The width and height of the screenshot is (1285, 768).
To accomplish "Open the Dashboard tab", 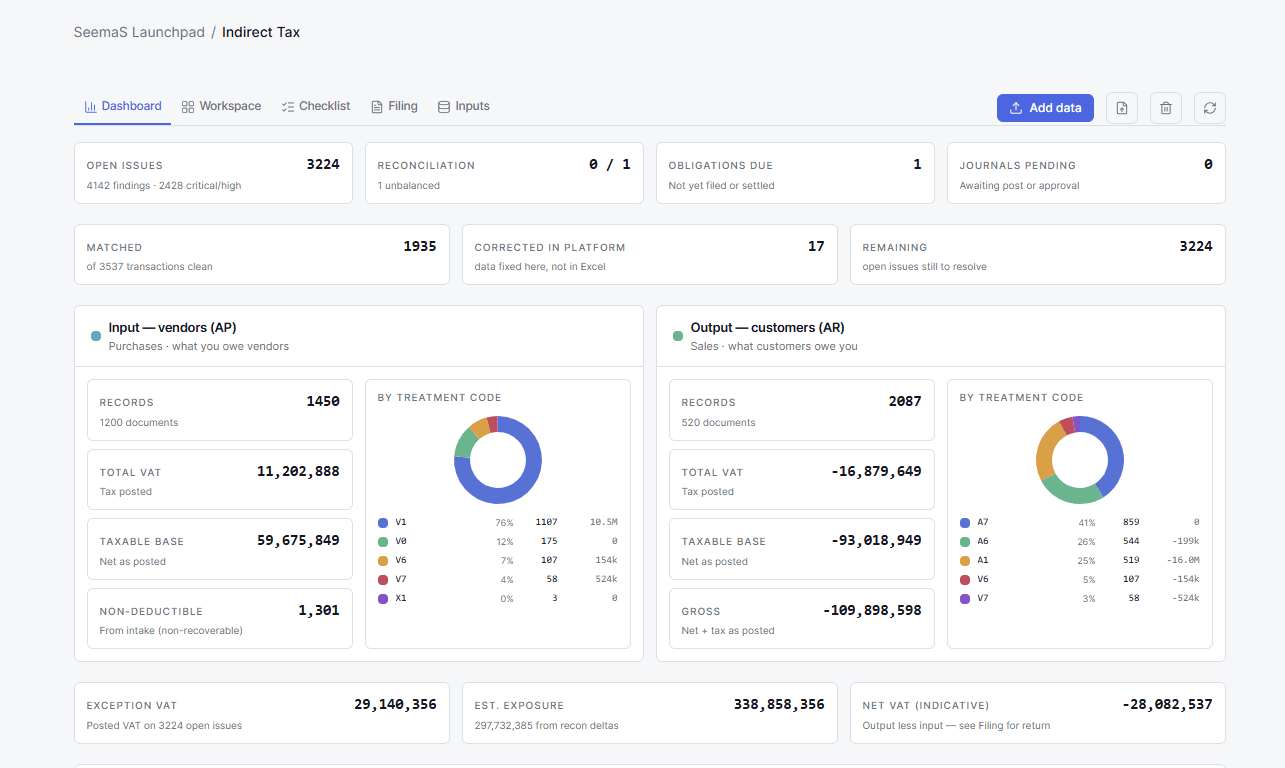I will (122, 106).
